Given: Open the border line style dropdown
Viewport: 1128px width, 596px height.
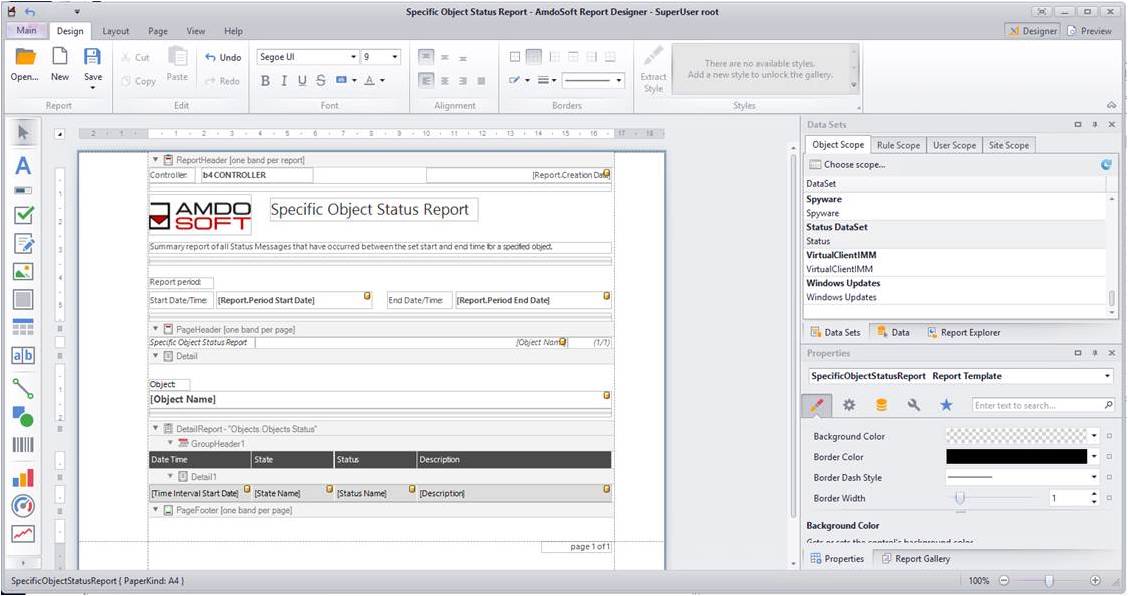Looking at the screenshot, I should (x=619, y=81).
